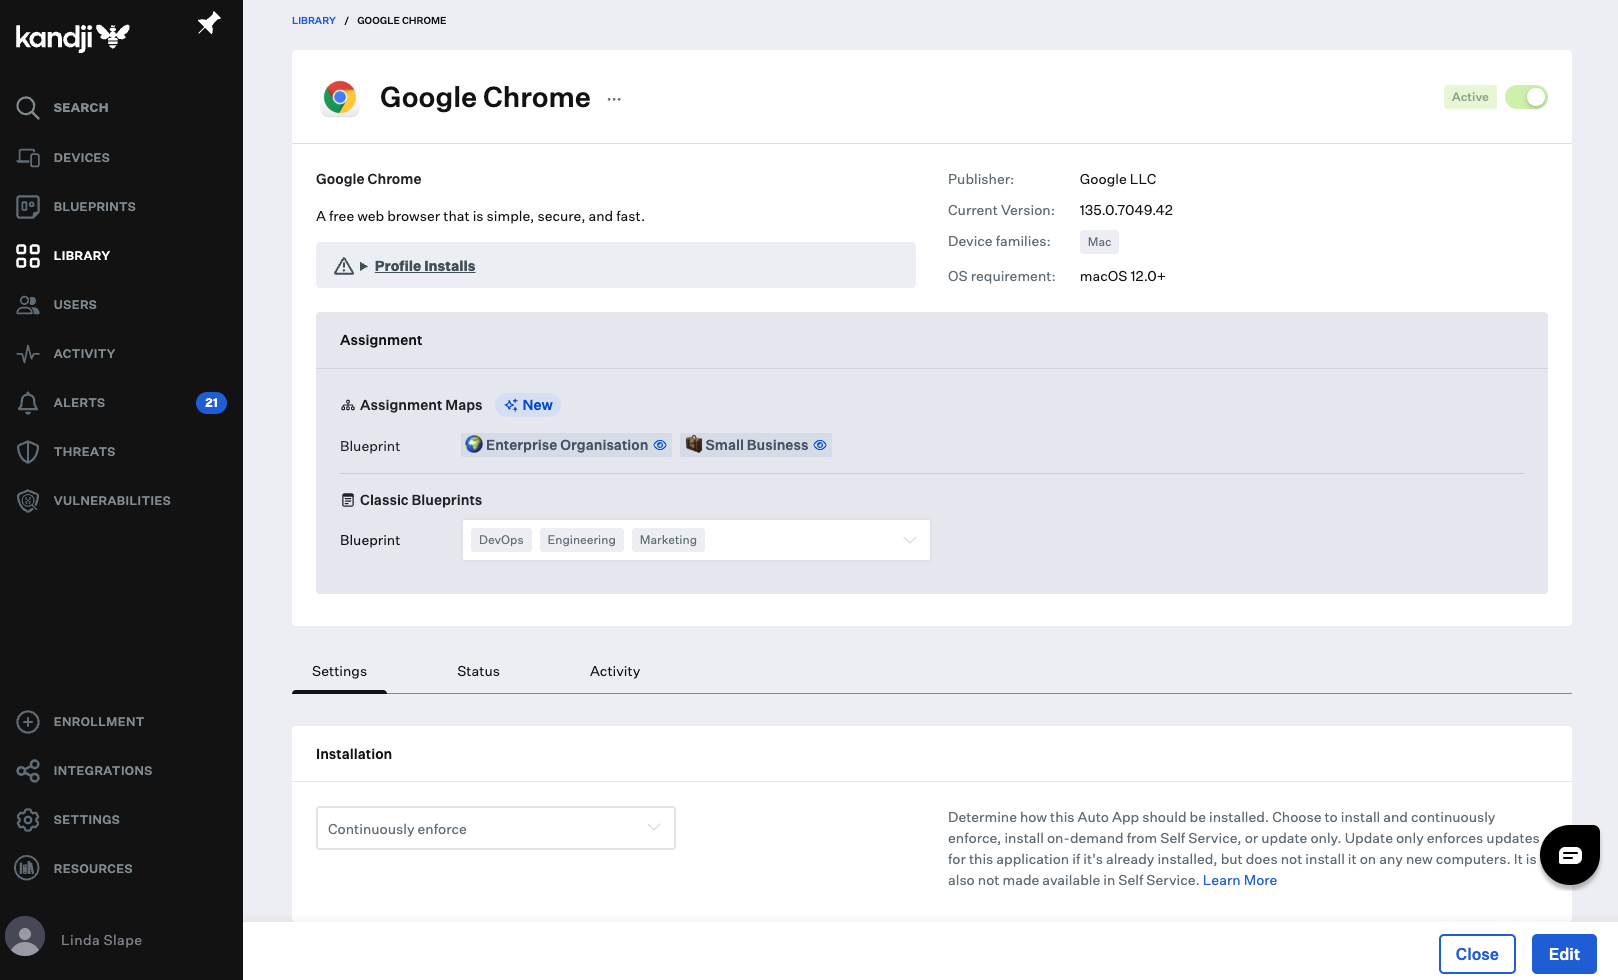Open Activity pulse icon in sidebar
The width and height of the screenshot is (1618, 980).
click(x=28, y=354)
